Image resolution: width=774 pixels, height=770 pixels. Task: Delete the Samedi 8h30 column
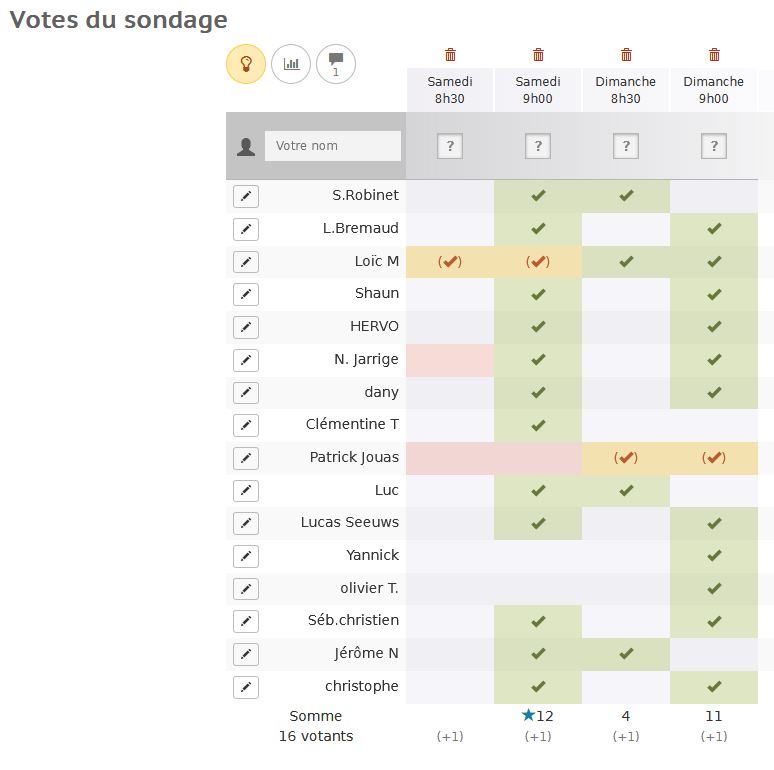point(450,54)
